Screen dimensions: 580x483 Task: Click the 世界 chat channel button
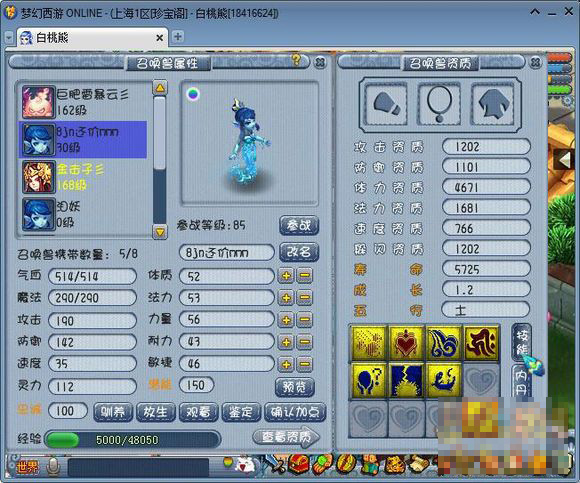[x=27, y=467]
